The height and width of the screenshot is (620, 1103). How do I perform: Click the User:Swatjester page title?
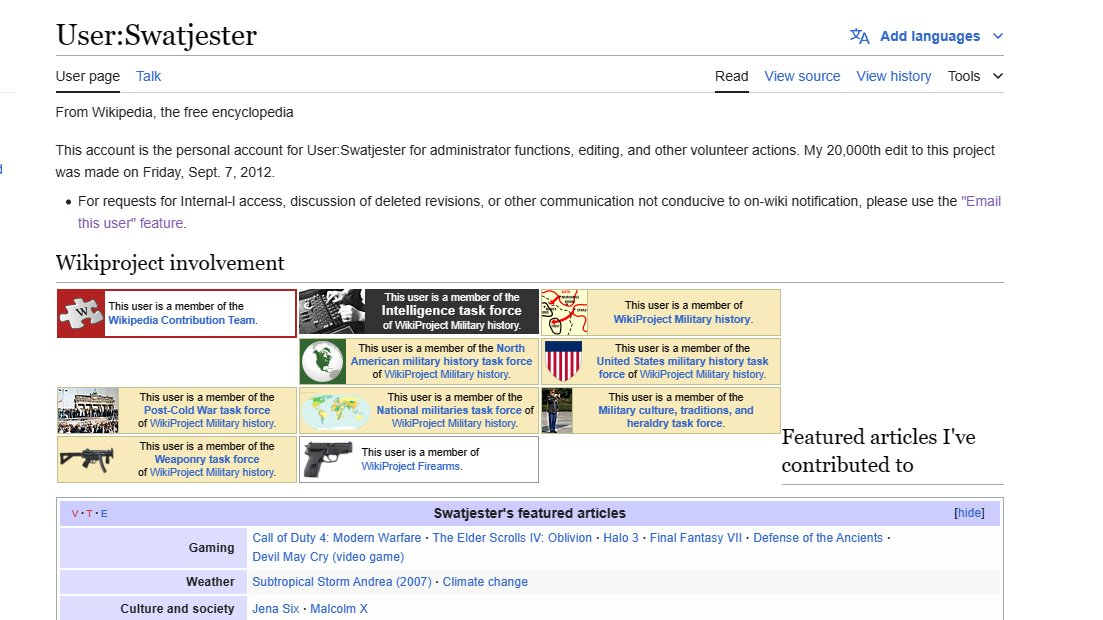click(x=156, y=35)
